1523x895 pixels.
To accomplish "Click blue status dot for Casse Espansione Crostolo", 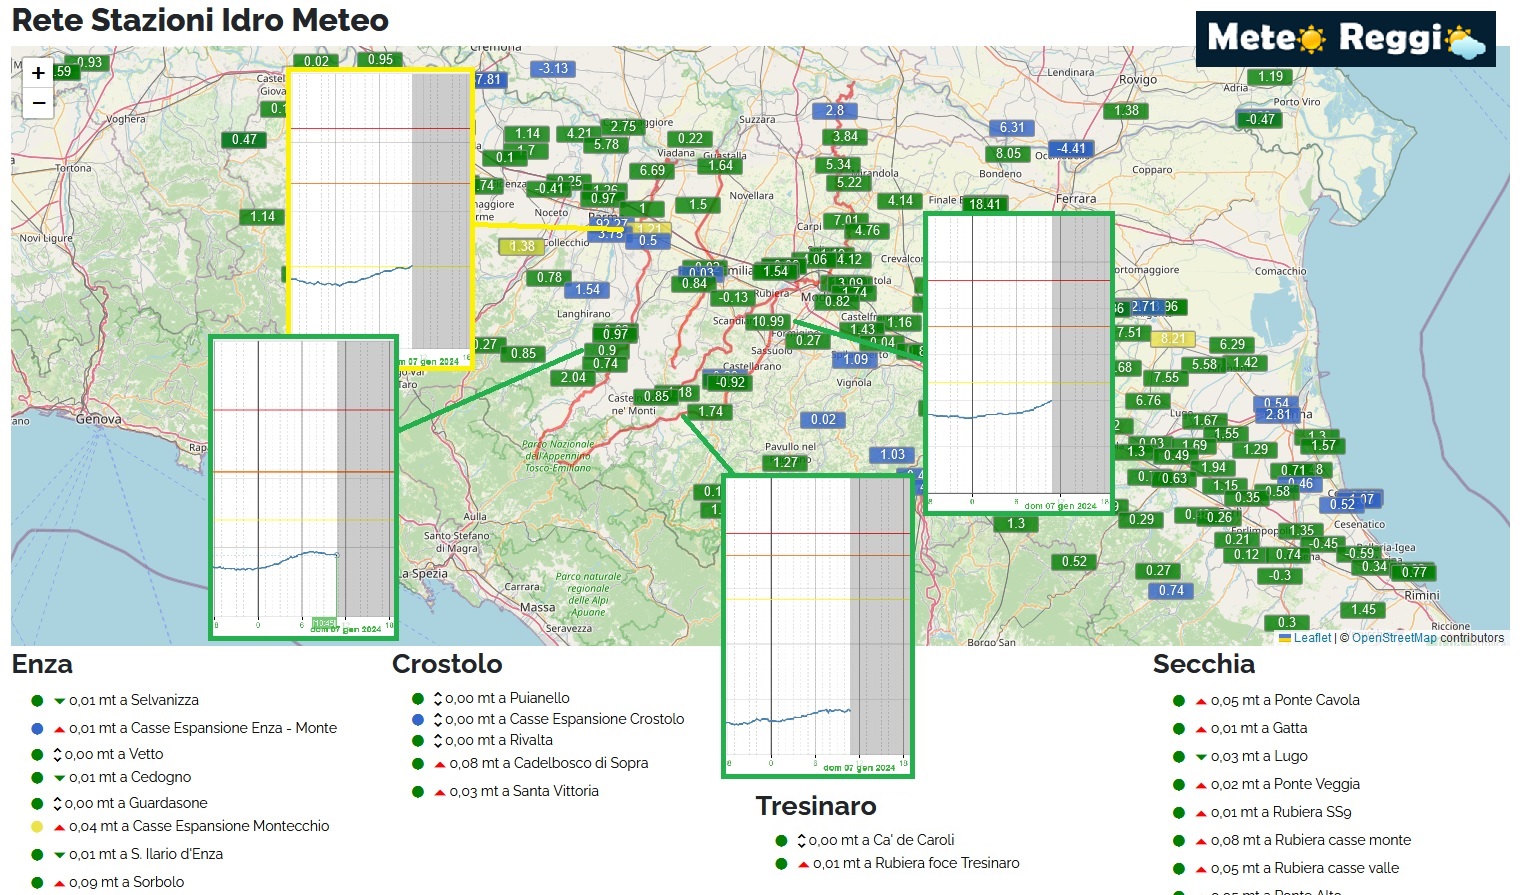I will [x=418, y=720].
